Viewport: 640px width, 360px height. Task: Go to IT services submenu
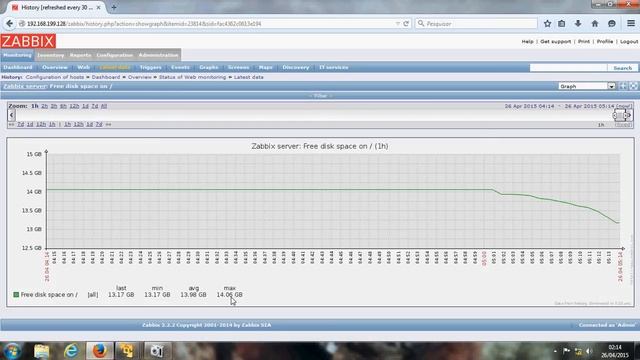333,67
